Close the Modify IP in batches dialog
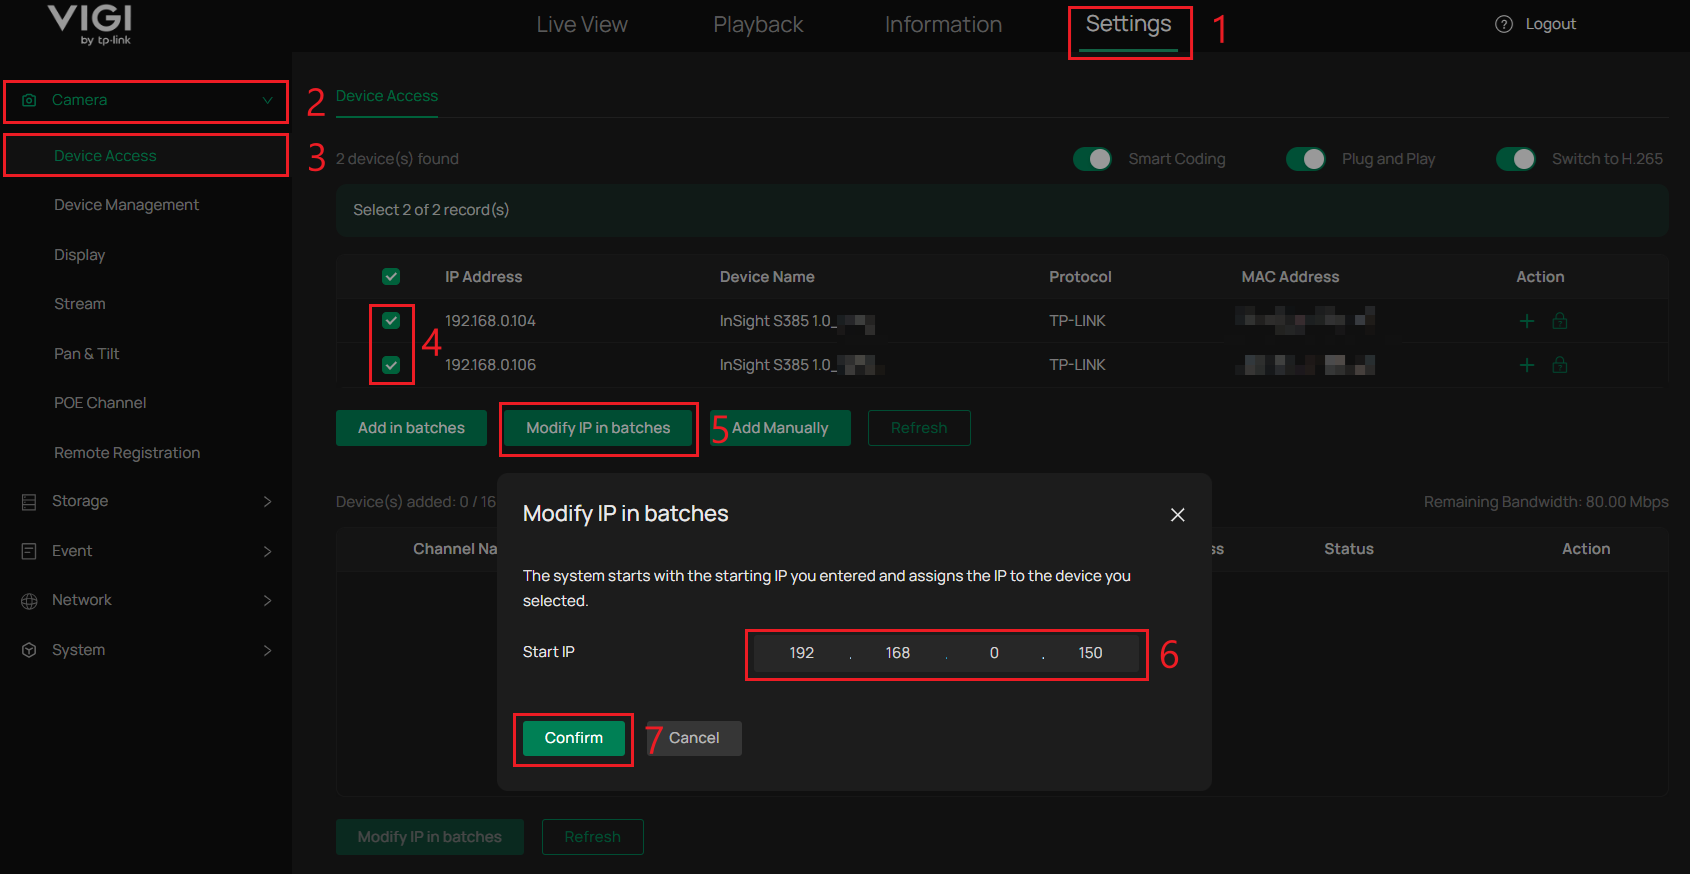This screenshot has width=1690, height=874. (x=1177, y=514)
